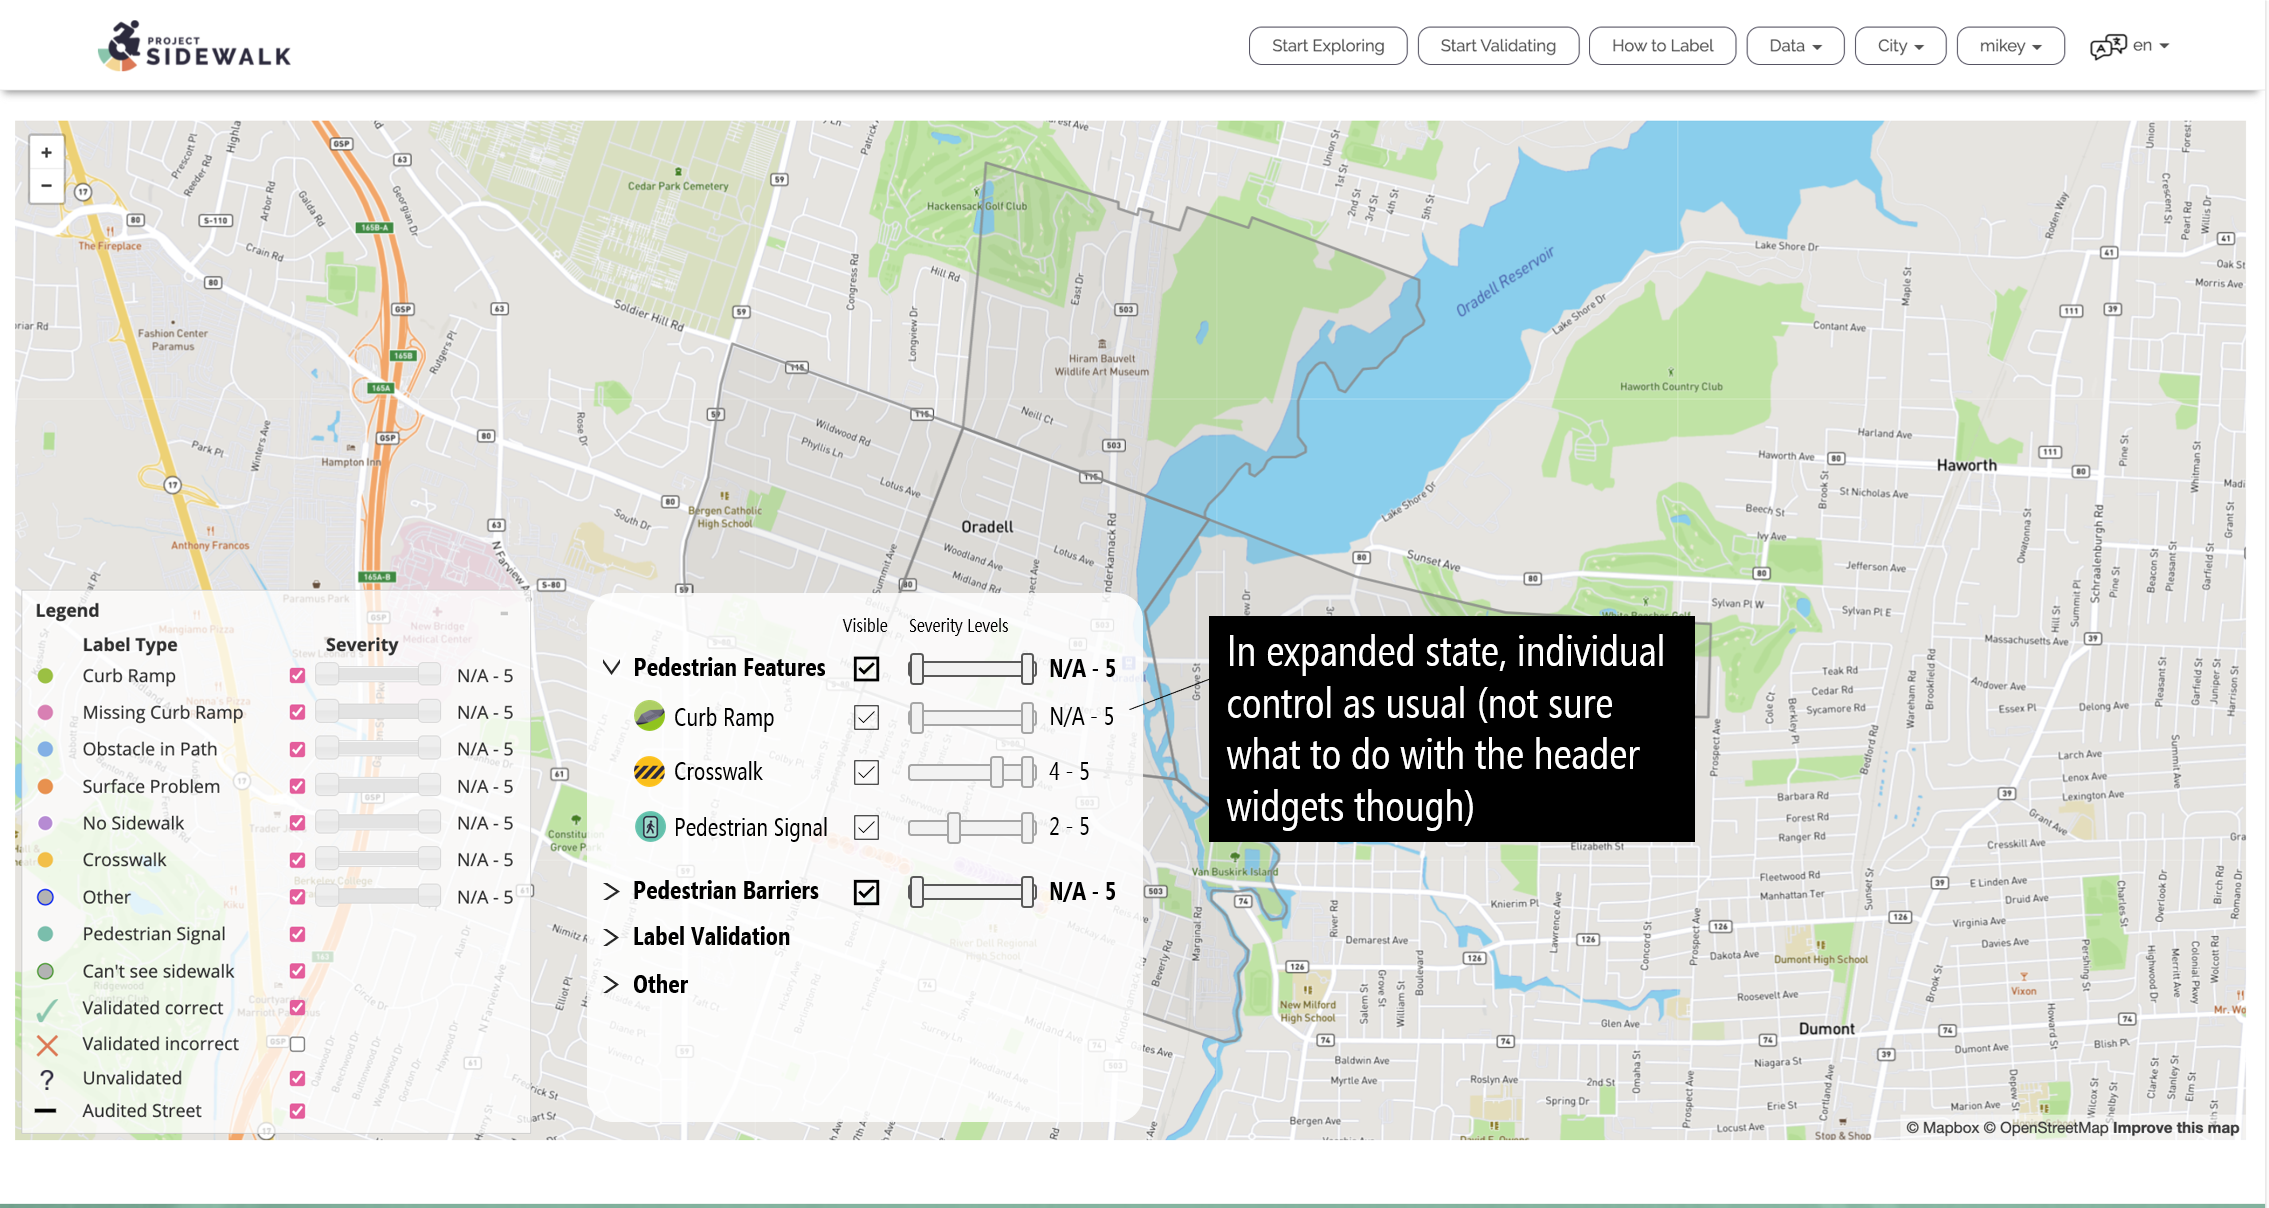Click the Project Sidewalk logo

point(194,44)
